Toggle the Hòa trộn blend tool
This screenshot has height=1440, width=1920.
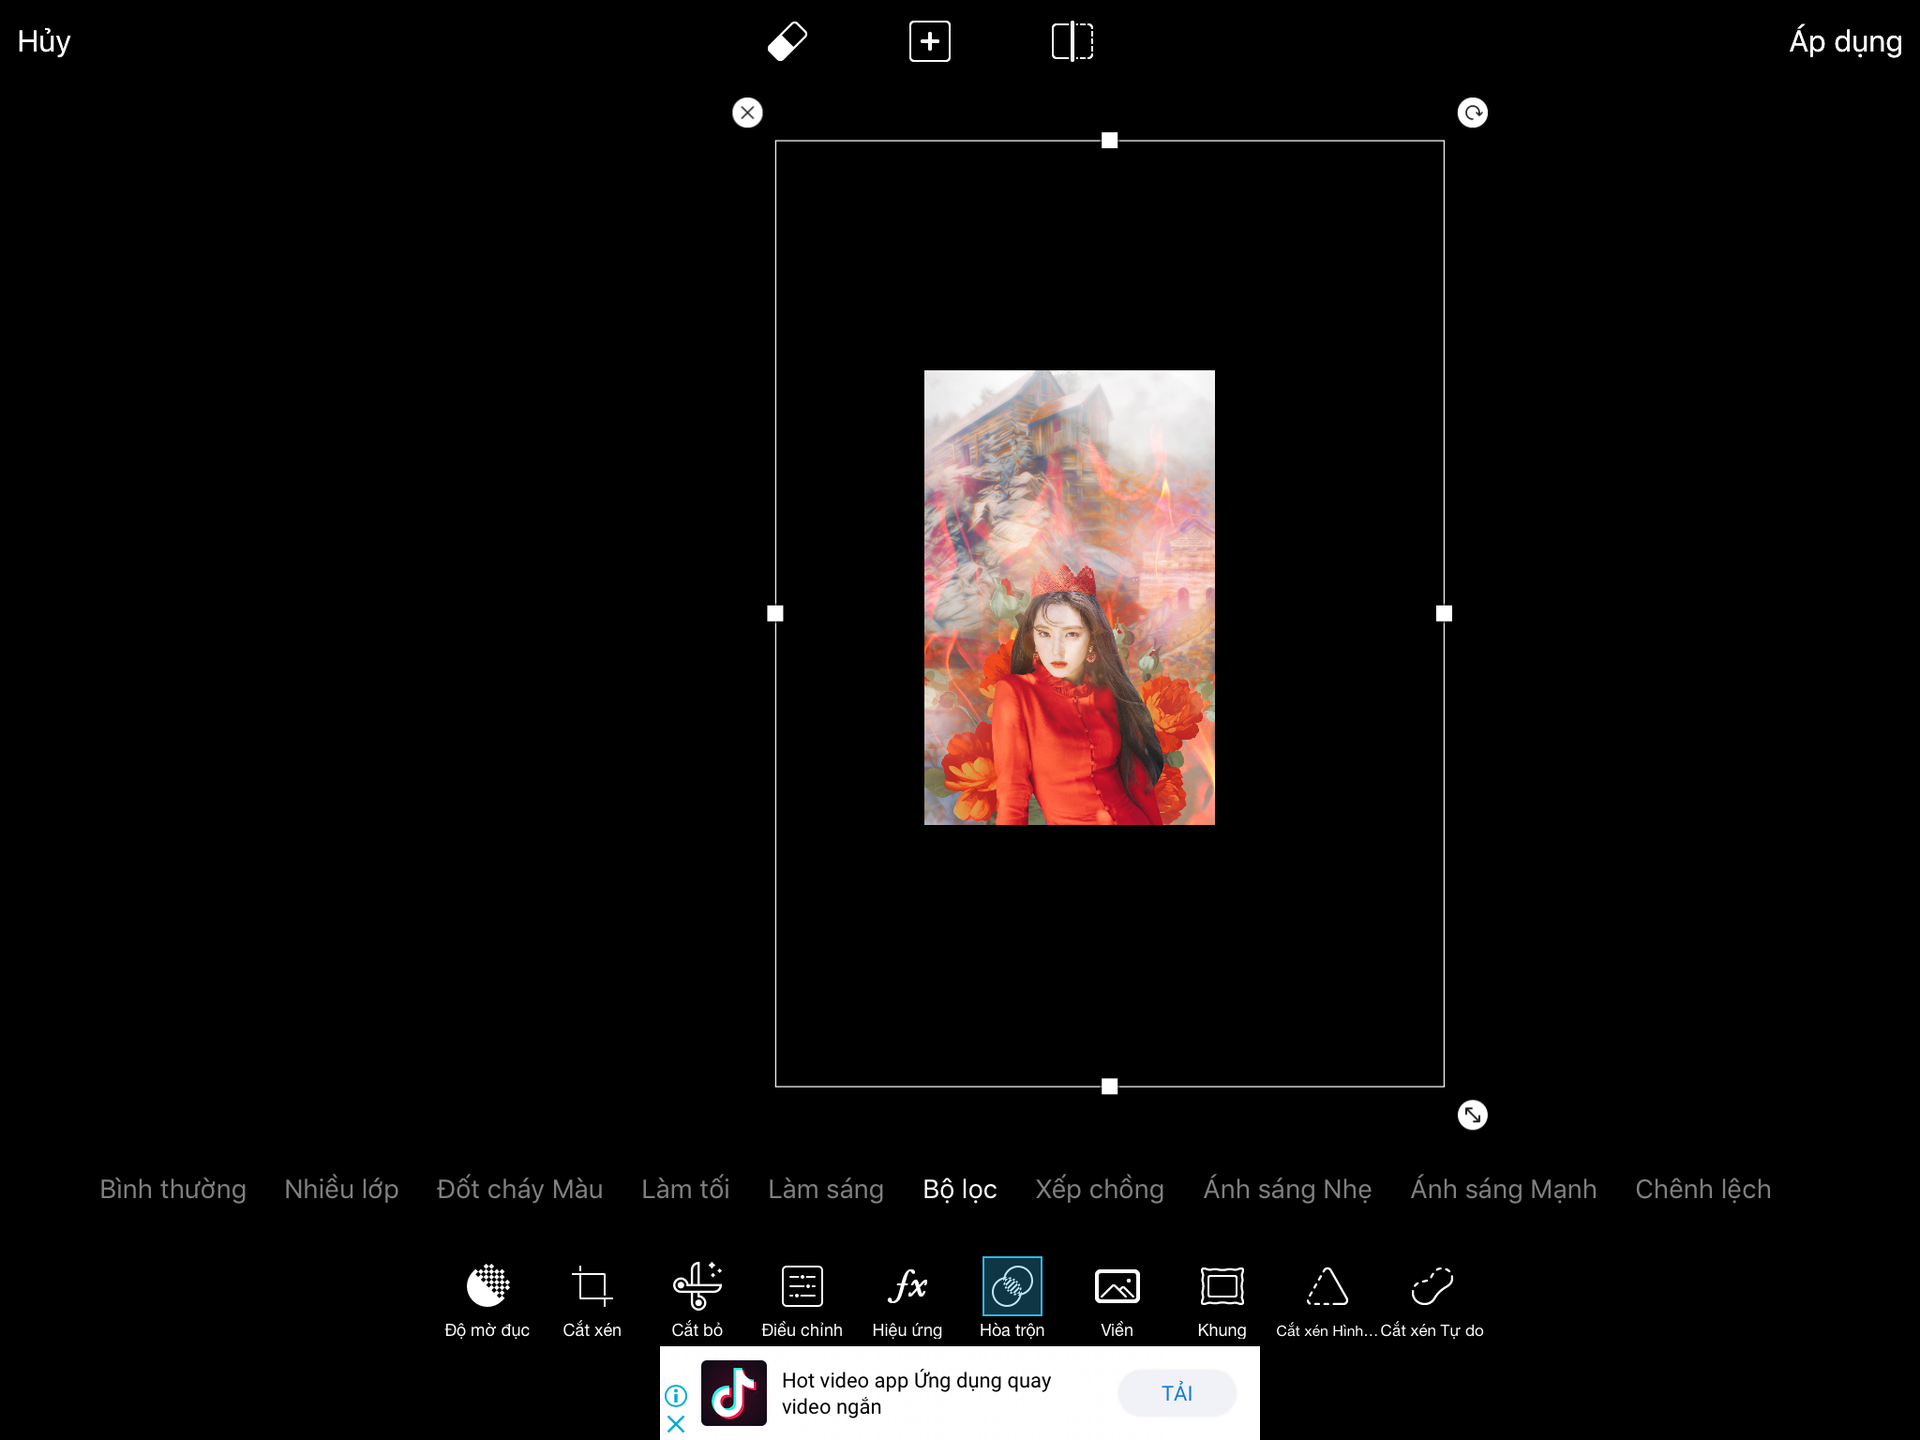tap(1012, 1299)
